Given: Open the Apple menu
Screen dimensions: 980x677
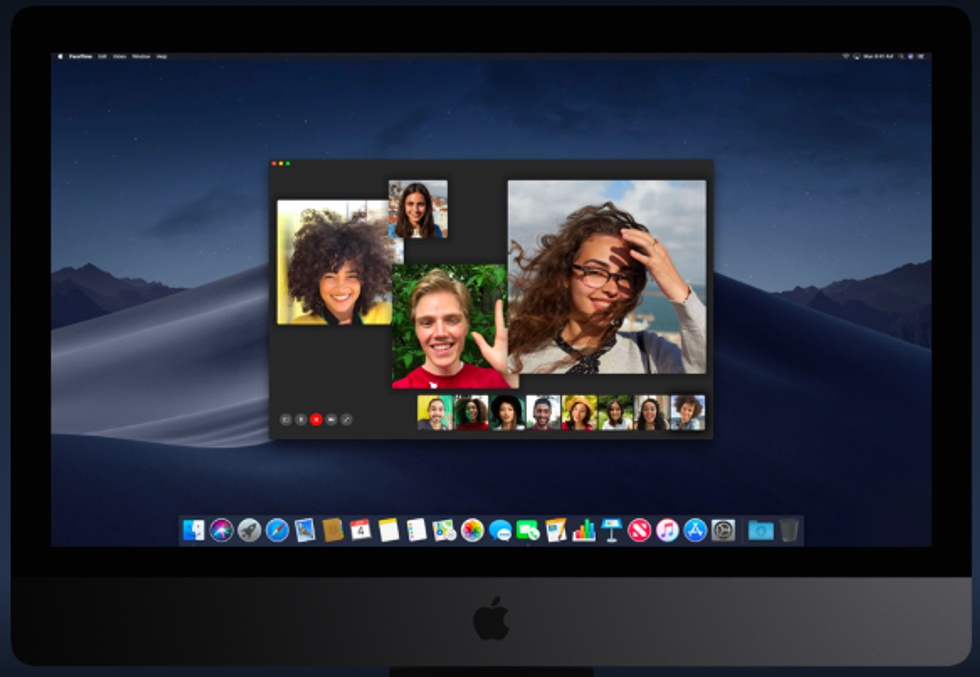Looking at the screenshot, I should [60, 56].
